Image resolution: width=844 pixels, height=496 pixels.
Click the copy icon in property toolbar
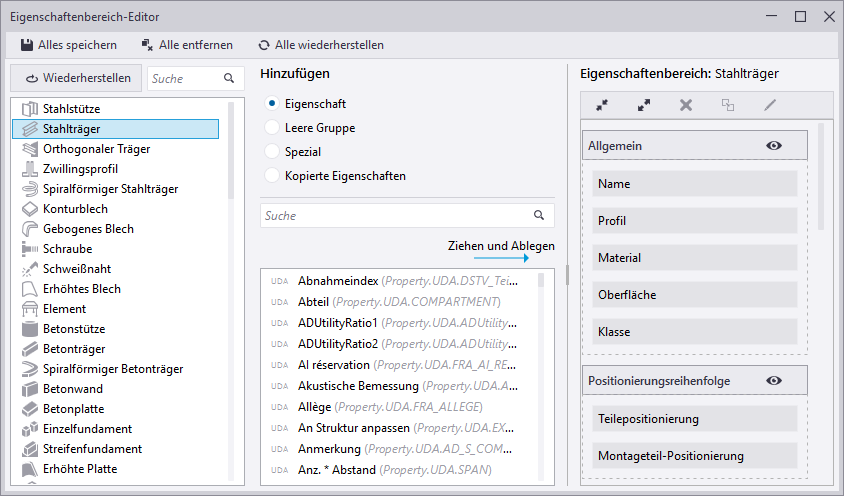pyautogui.click(x=728, y=105)
